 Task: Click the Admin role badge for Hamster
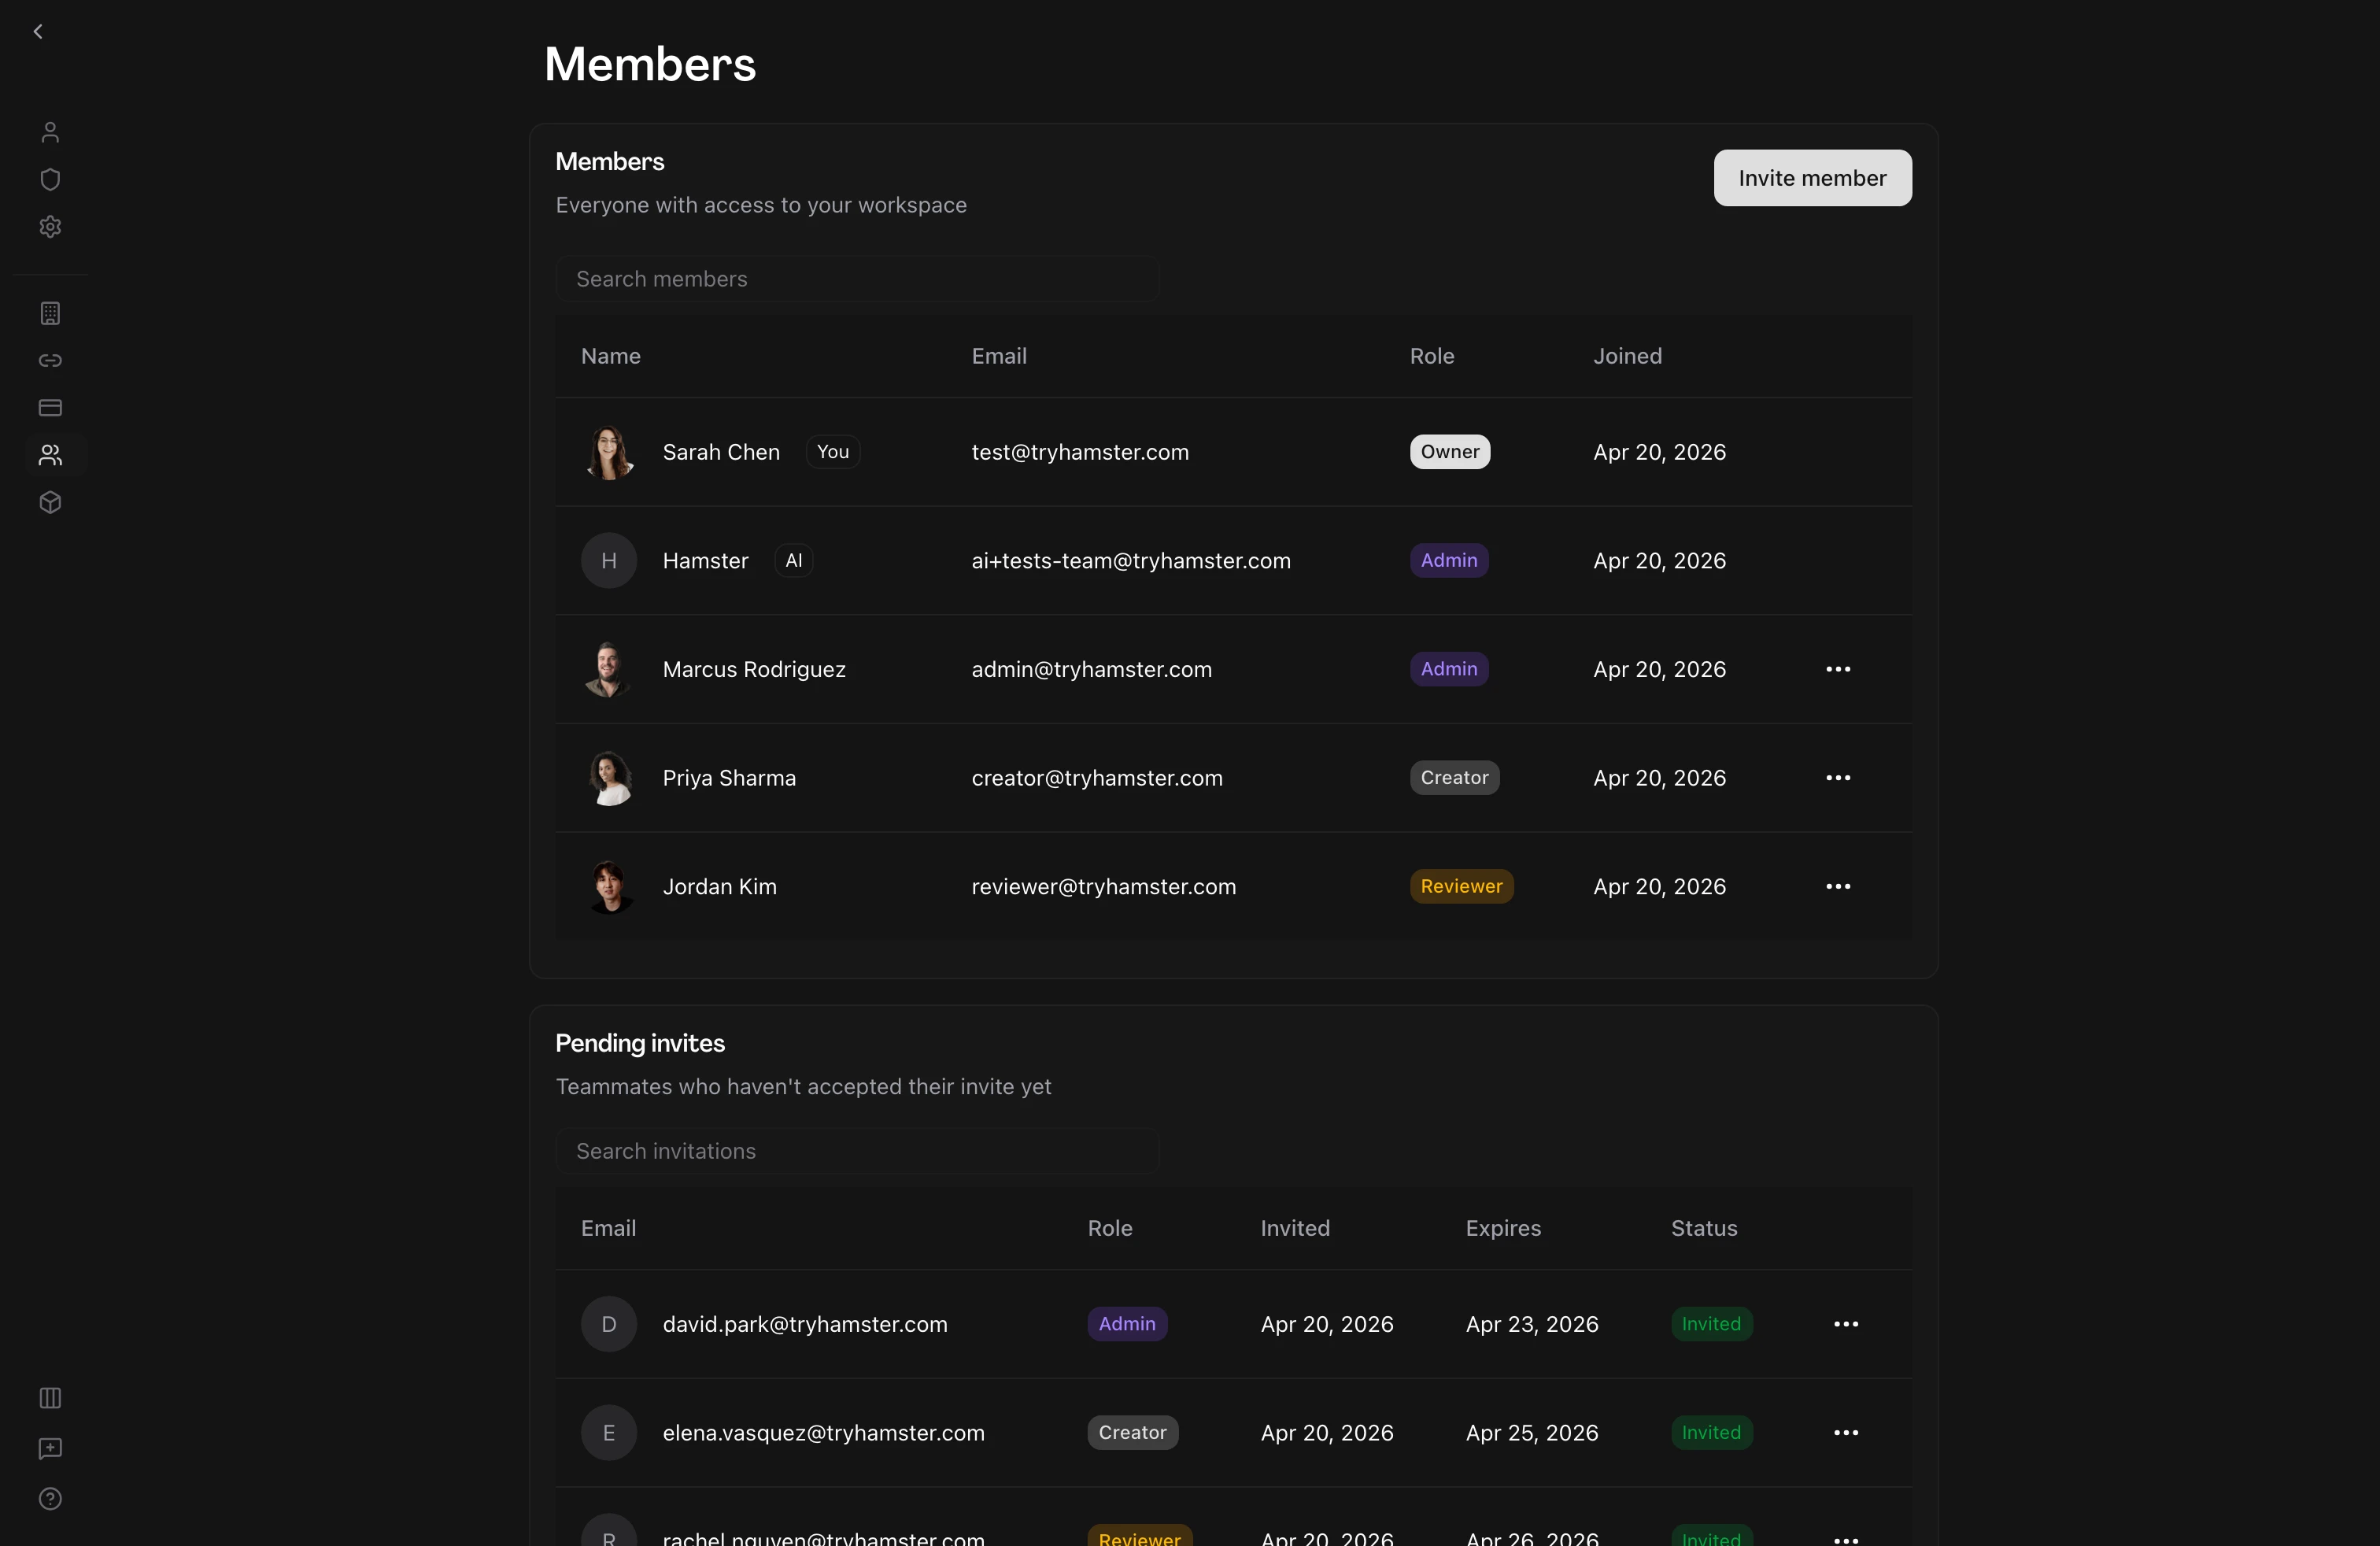point(1449,560)
